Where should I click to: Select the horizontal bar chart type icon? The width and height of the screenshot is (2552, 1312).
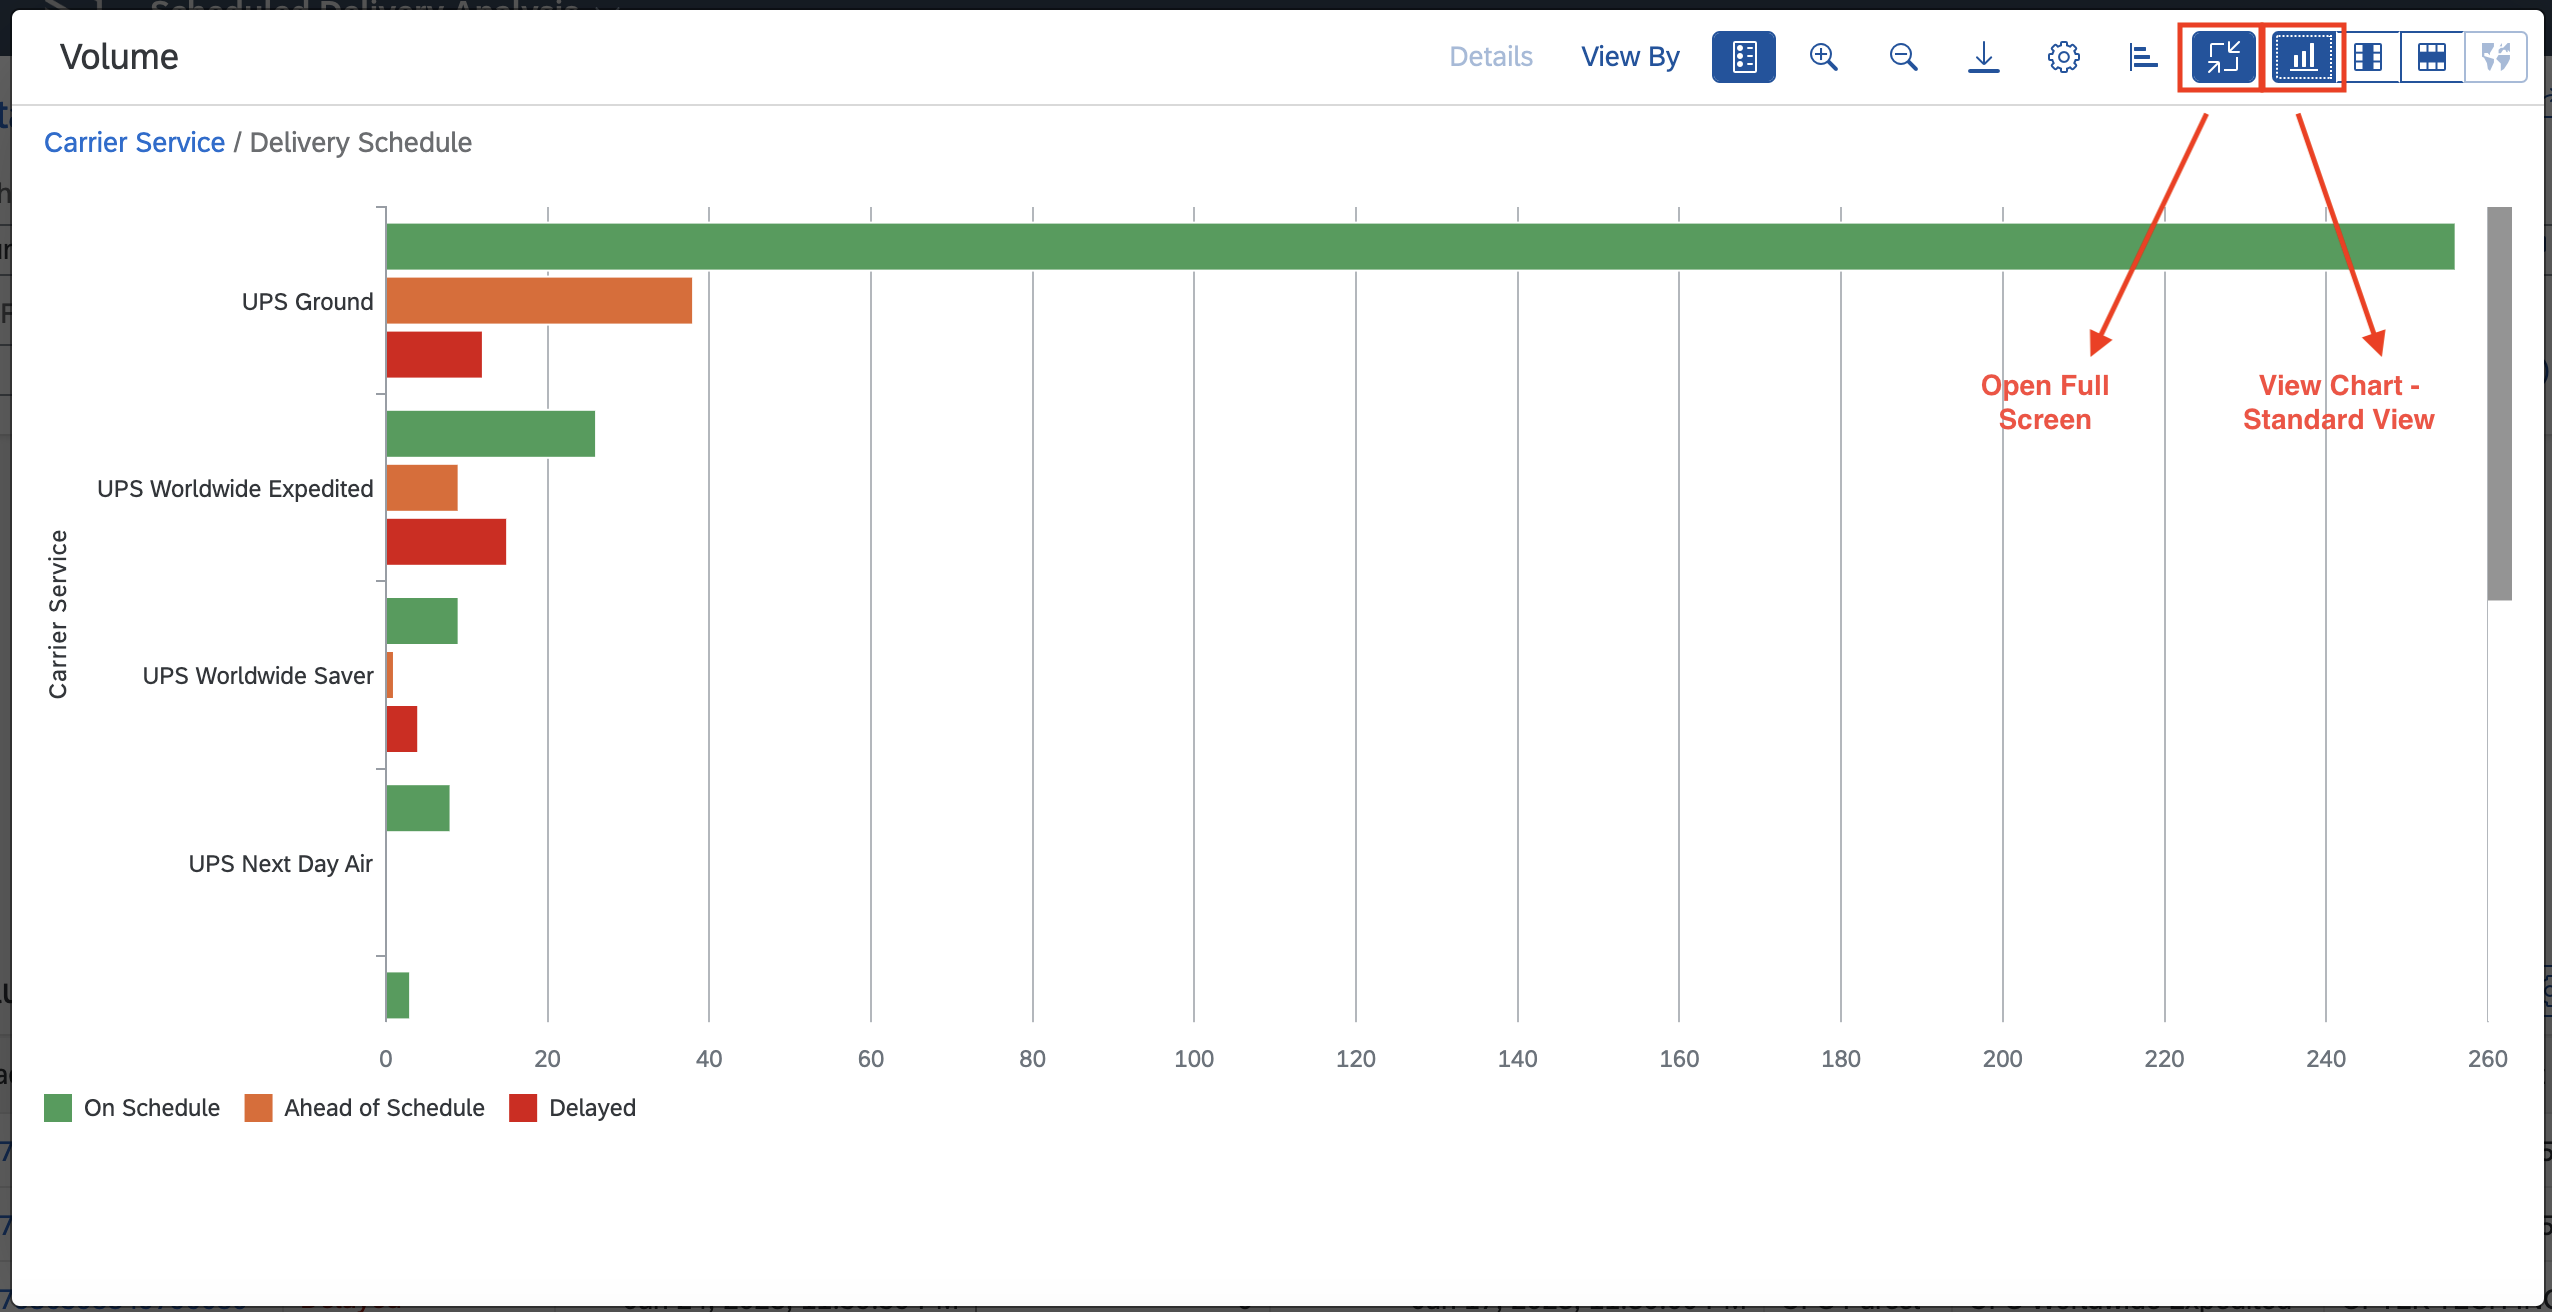2143,57
